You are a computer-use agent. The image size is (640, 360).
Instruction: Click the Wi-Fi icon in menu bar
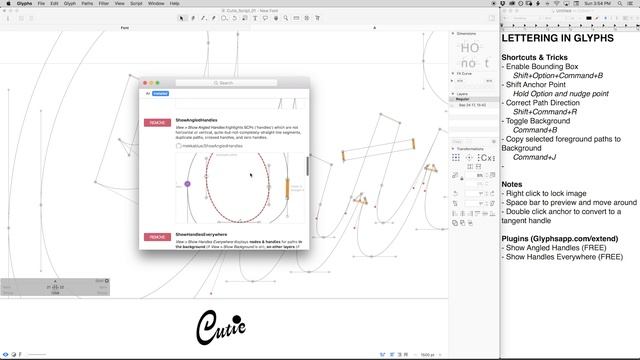coord(557,3)
